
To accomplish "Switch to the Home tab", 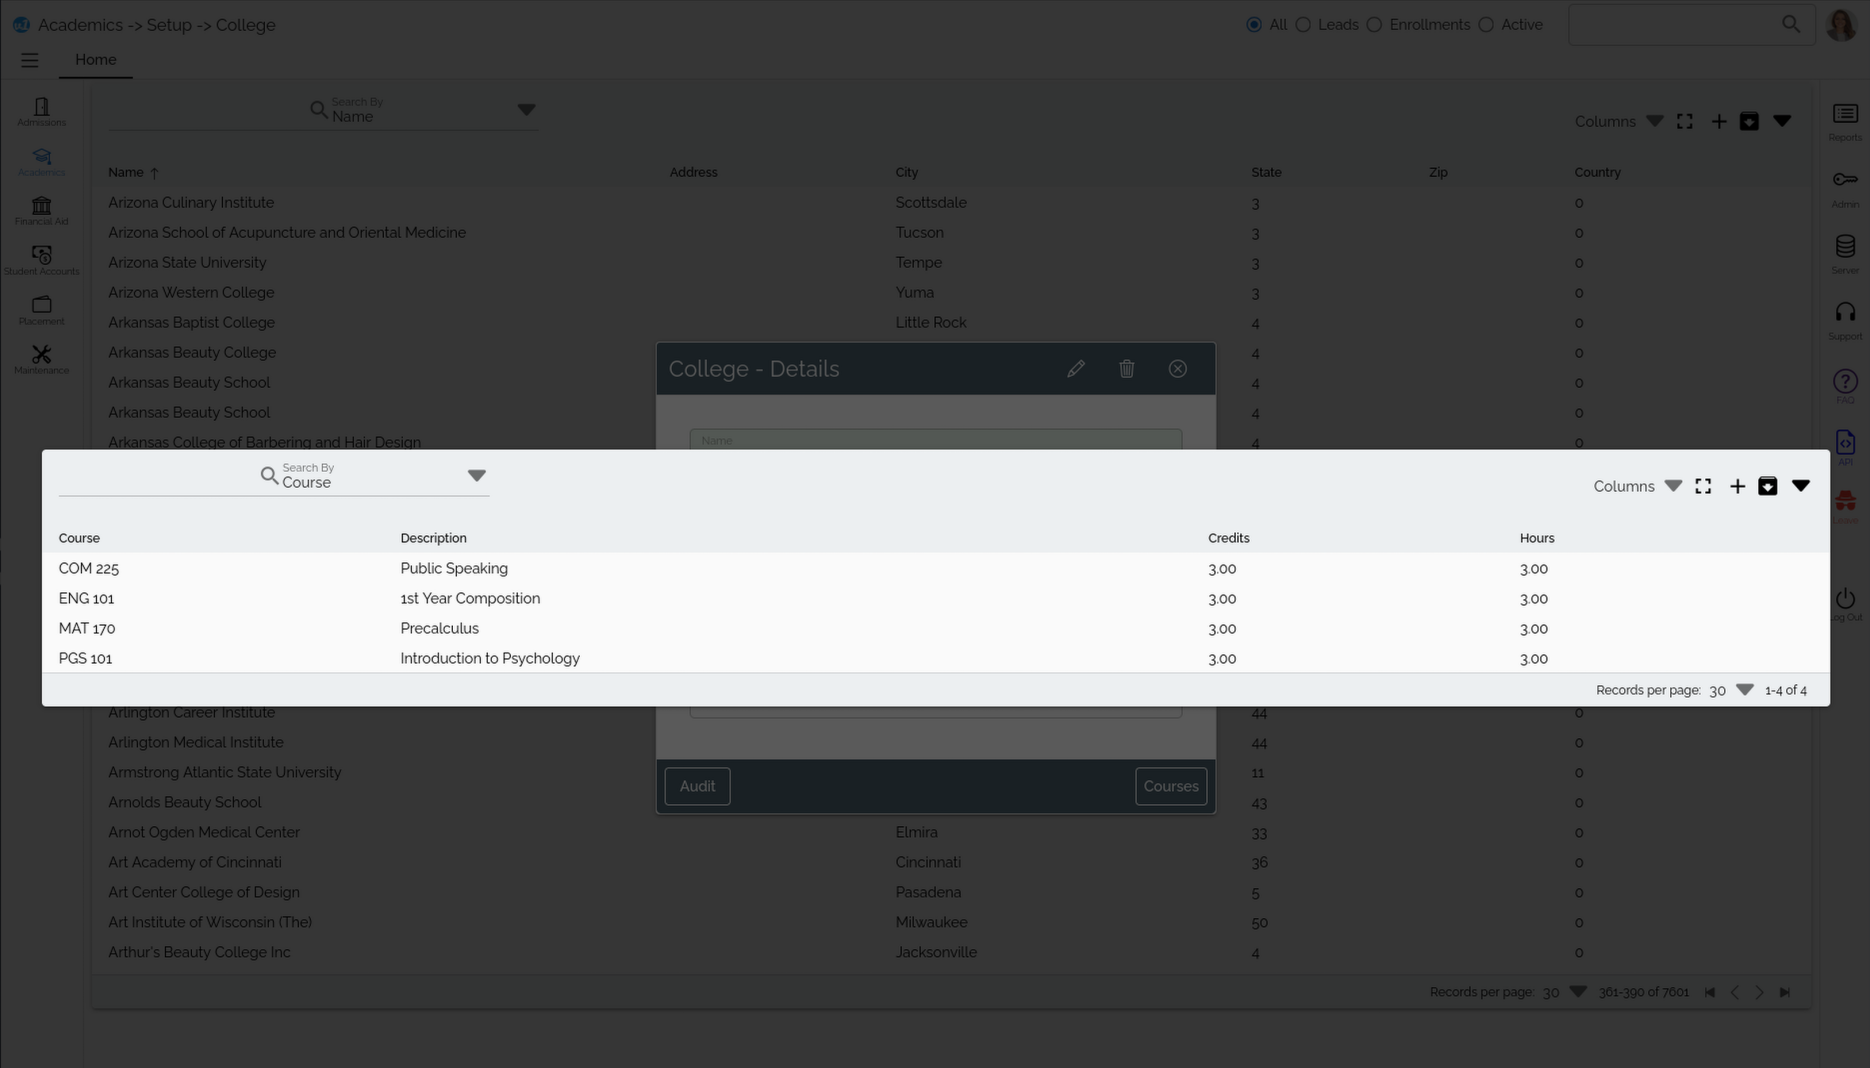I will (95, 59).
